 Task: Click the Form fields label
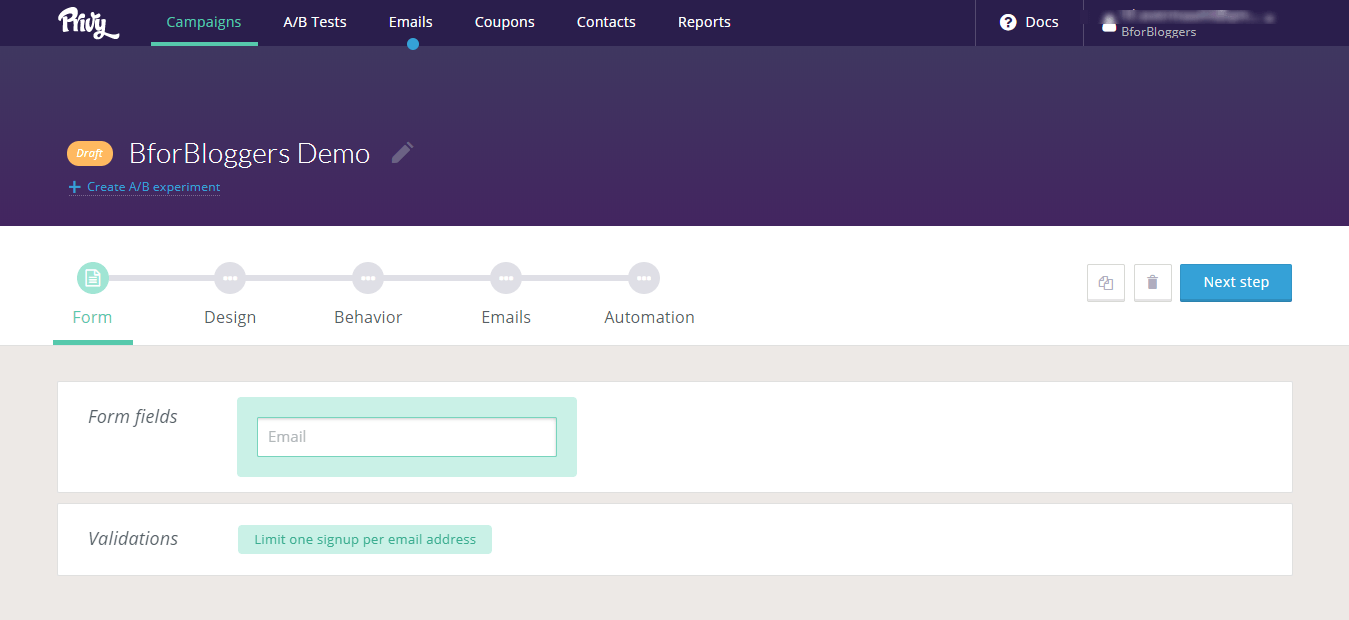[133, 417]
